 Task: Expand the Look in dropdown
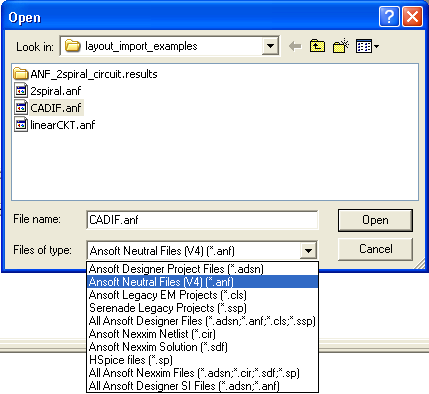coord(270,46)
